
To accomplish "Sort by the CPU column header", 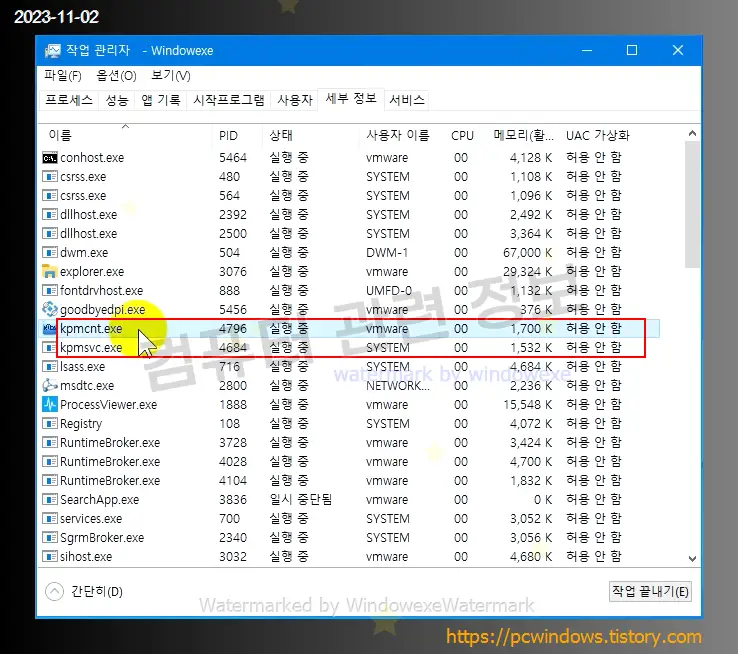I will tap(462, 136).
